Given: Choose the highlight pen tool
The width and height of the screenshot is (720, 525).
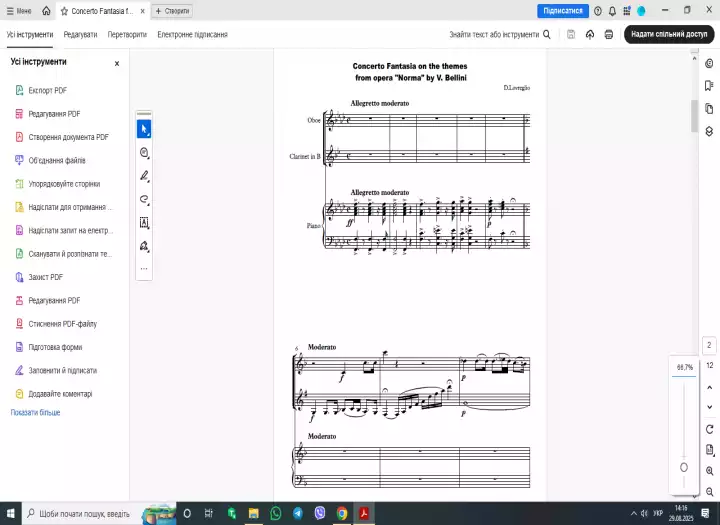Looking at the screenshot, I should [144, 176].
